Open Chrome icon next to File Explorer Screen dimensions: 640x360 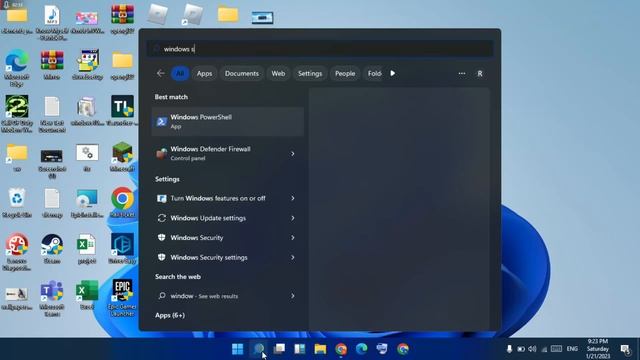tap(341, 349)
